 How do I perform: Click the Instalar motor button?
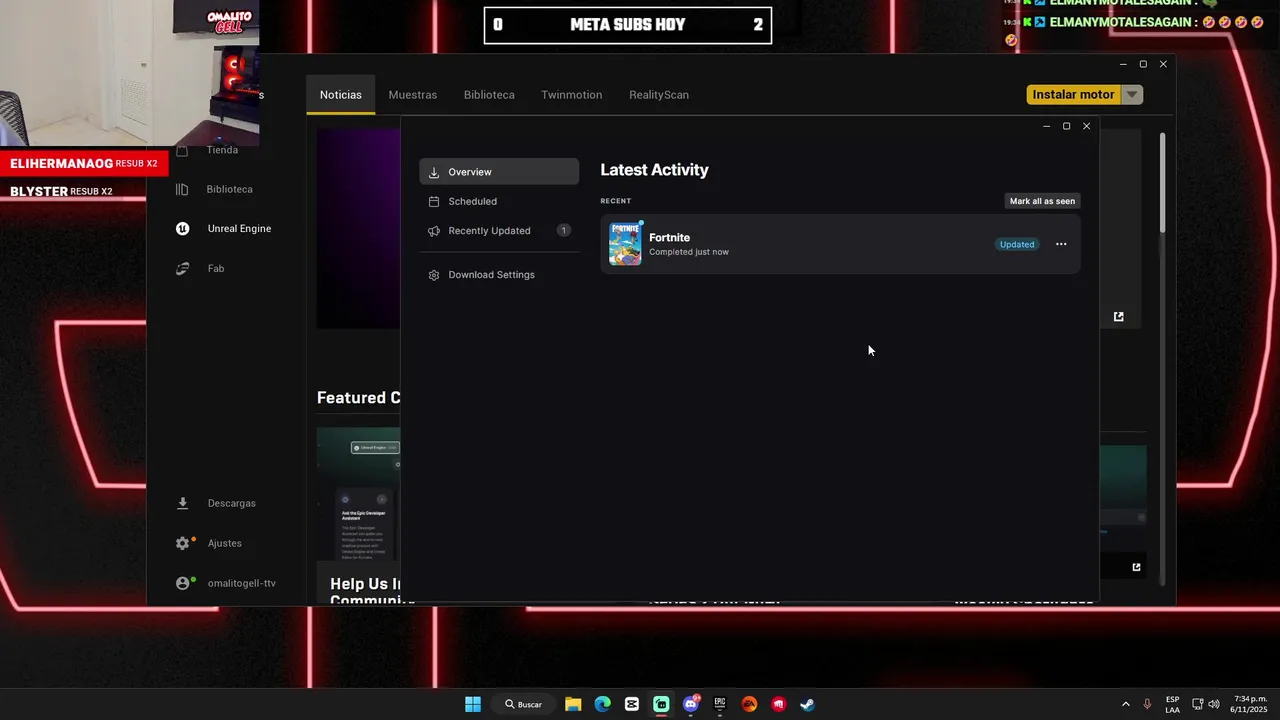click(x=1073, y=94)
